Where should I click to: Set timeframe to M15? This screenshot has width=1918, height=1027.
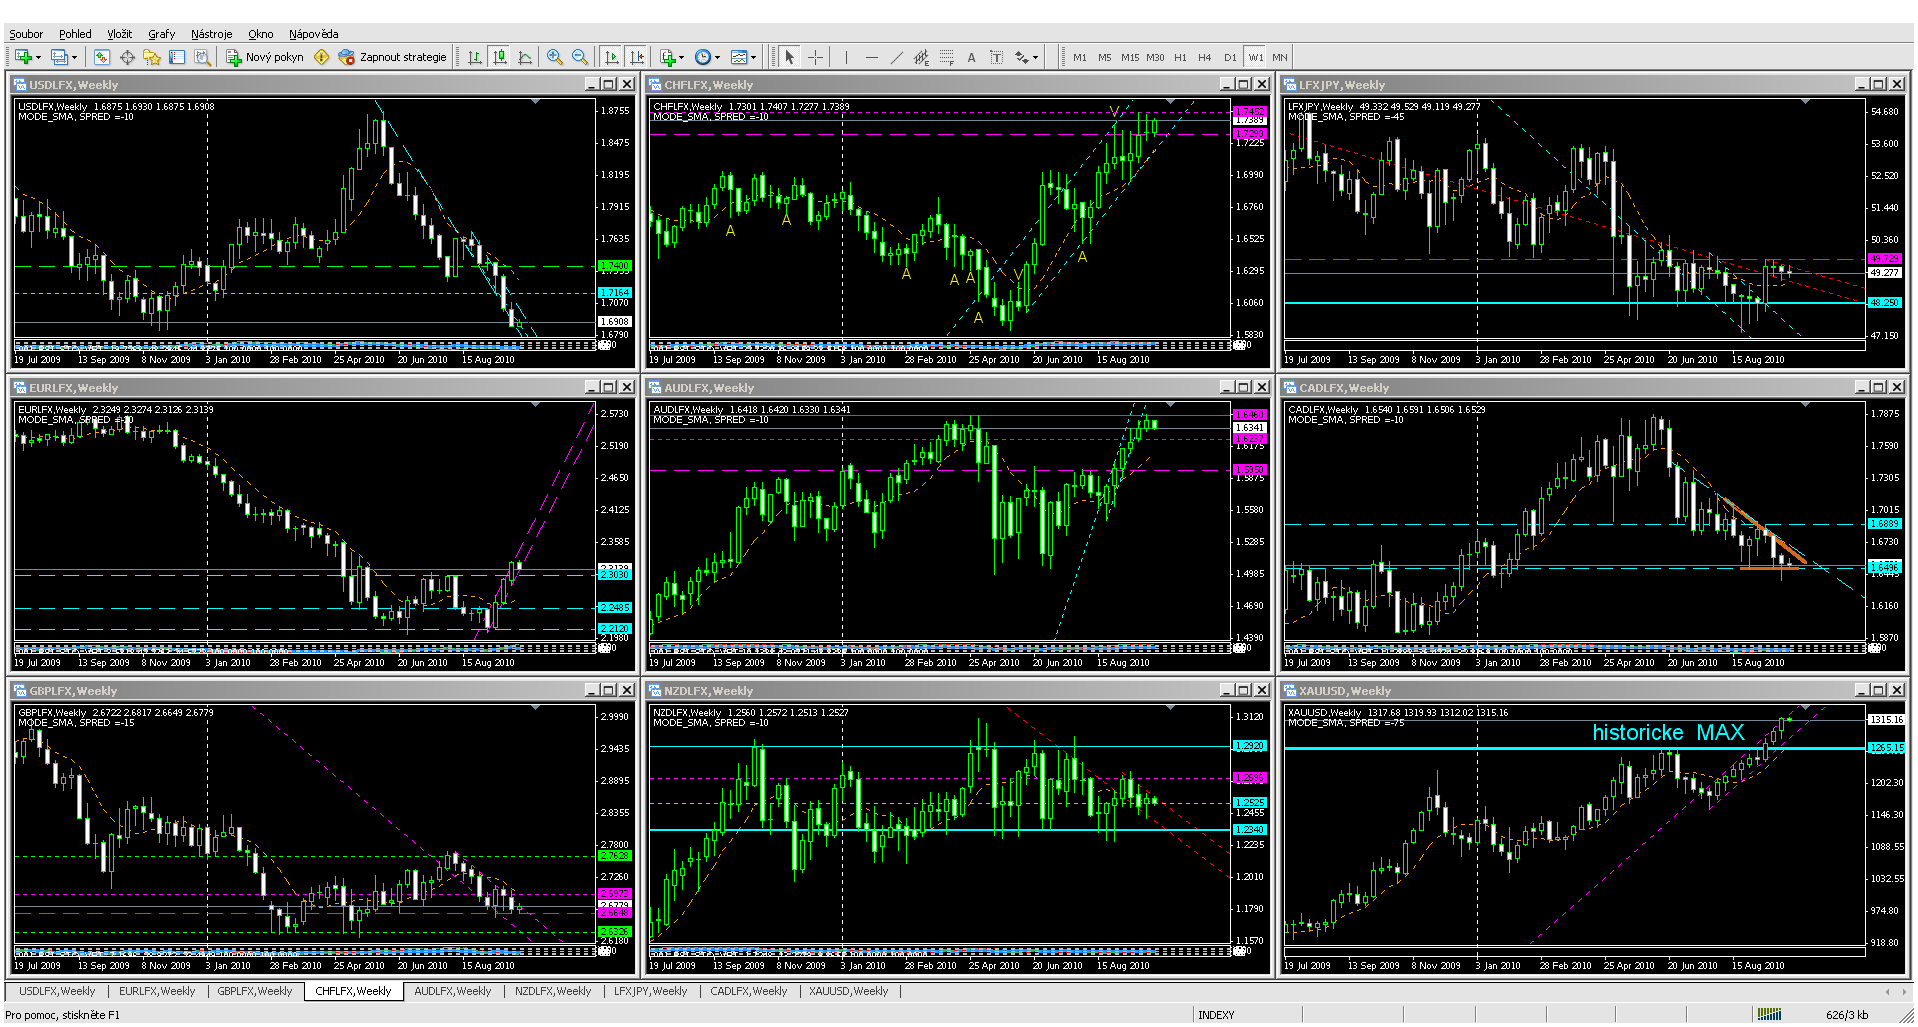(1130, 57)
